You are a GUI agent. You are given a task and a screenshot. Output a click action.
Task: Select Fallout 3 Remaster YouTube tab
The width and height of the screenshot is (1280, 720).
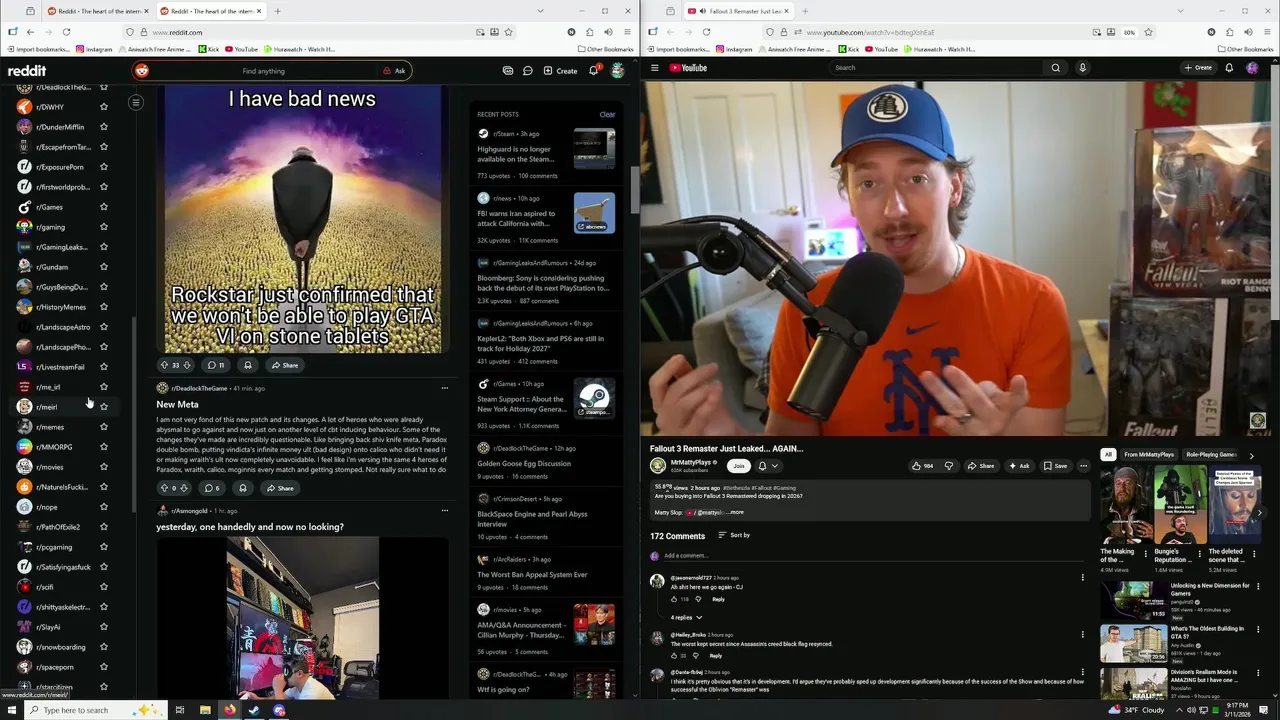click(x=738, y=11)
